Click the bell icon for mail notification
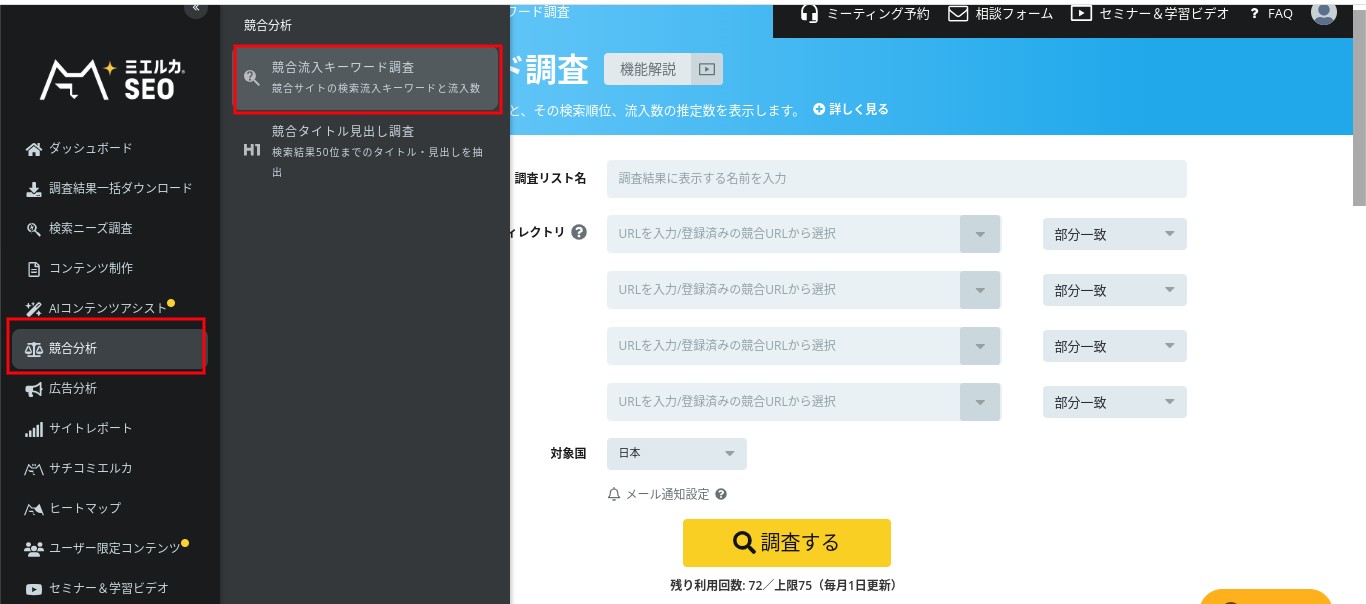 [x=614, y=494]
